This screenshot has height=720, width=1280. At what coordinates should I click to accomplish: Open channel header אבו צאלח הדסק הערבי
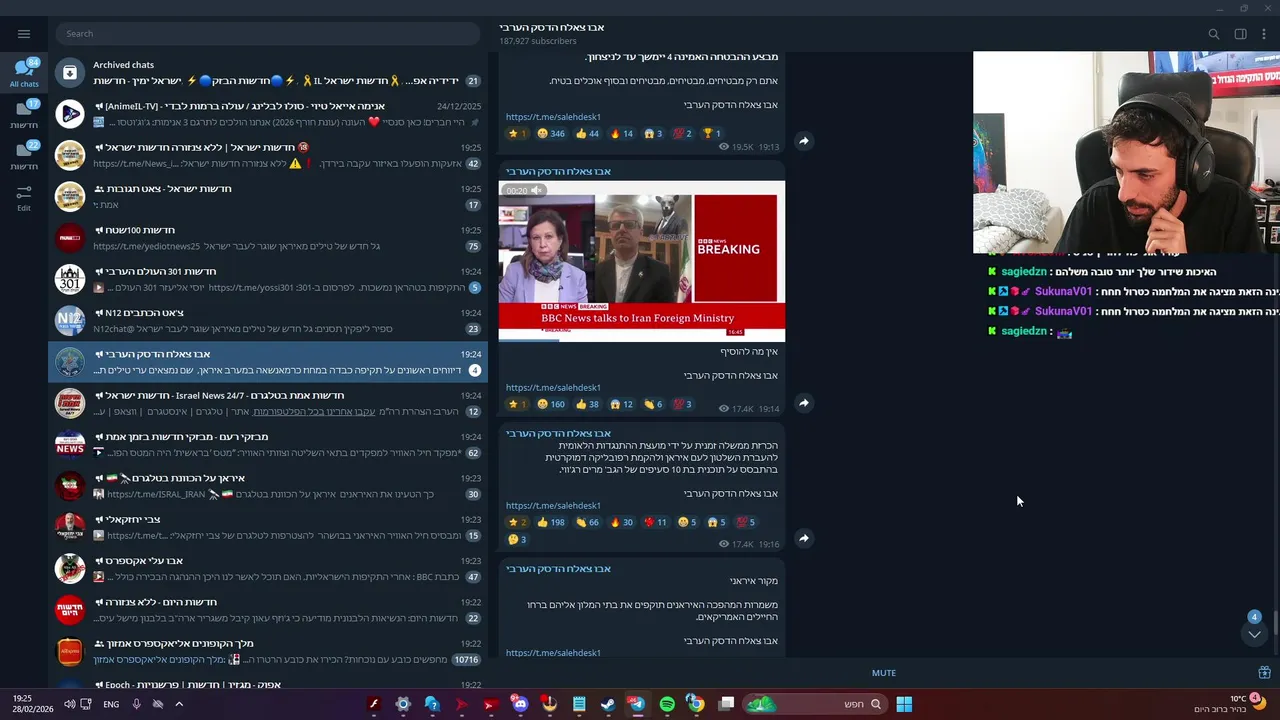(552, 28)
